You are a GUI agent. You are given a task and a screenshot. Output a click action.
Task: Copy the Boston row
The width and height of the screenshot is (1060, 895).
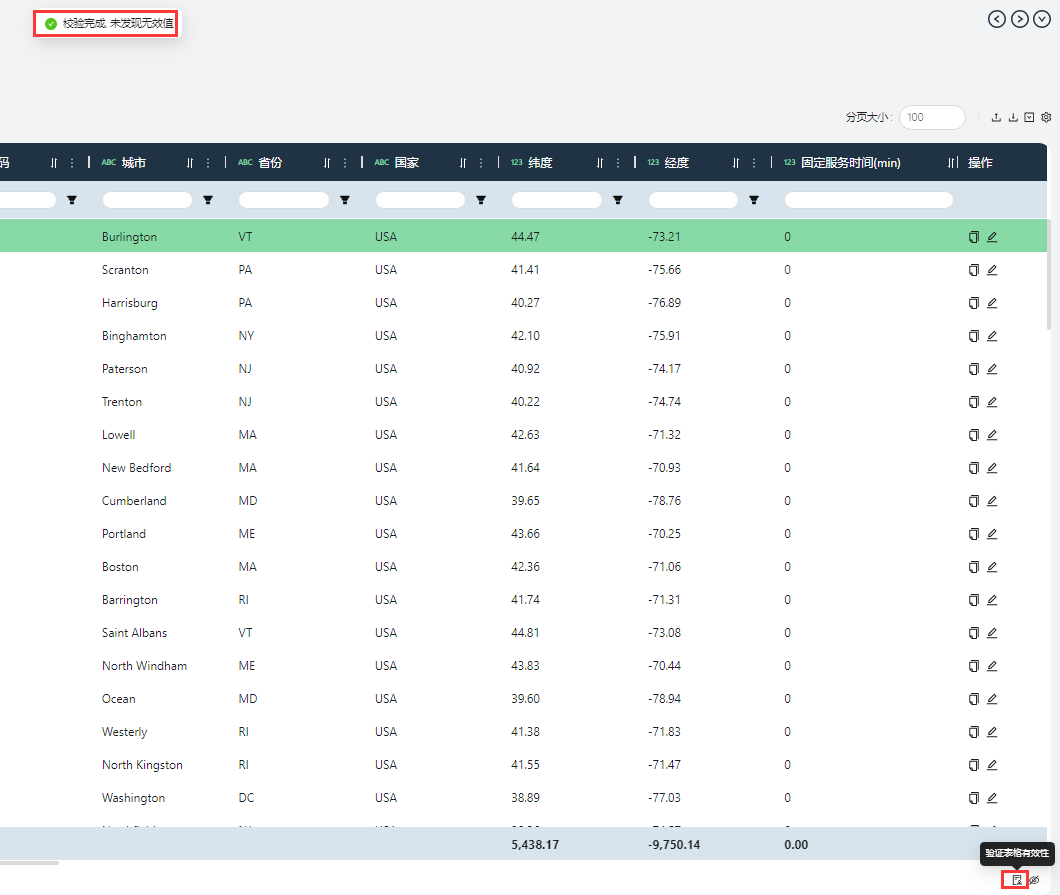pyautogui.click(x=973, y=567)
